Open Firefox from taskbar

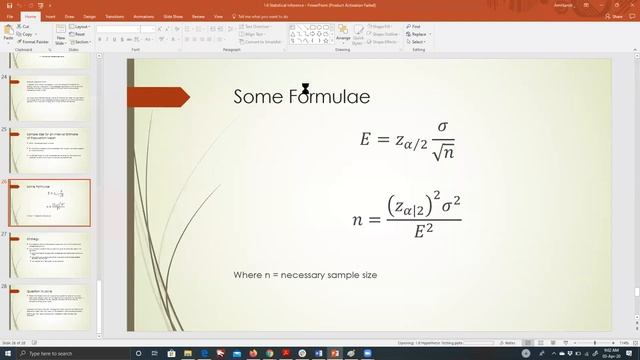[253, 353]
